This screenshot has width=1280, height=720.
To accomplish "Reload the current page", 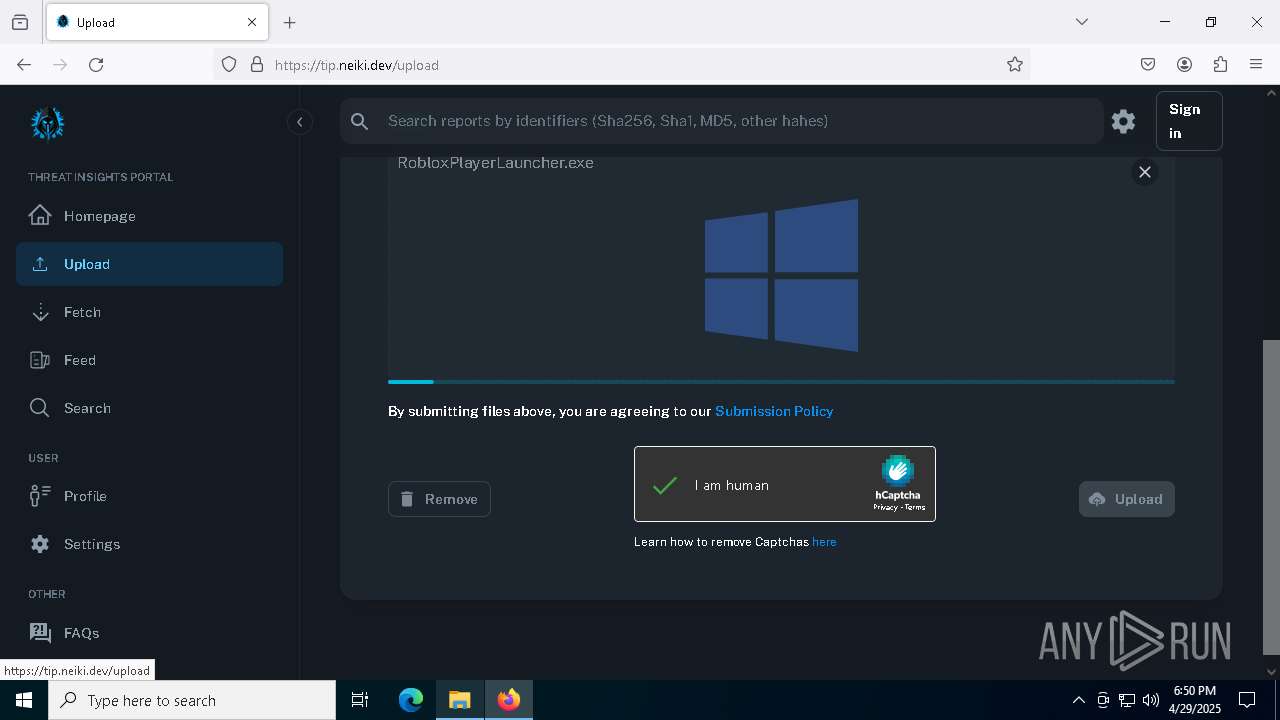I will click(x=96, y=64).
